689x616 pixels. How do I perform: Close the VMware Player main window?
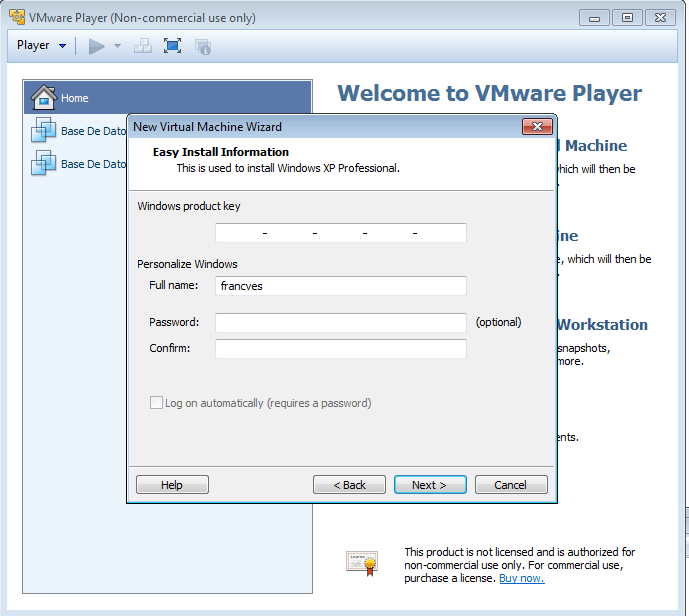click(660, 18)
